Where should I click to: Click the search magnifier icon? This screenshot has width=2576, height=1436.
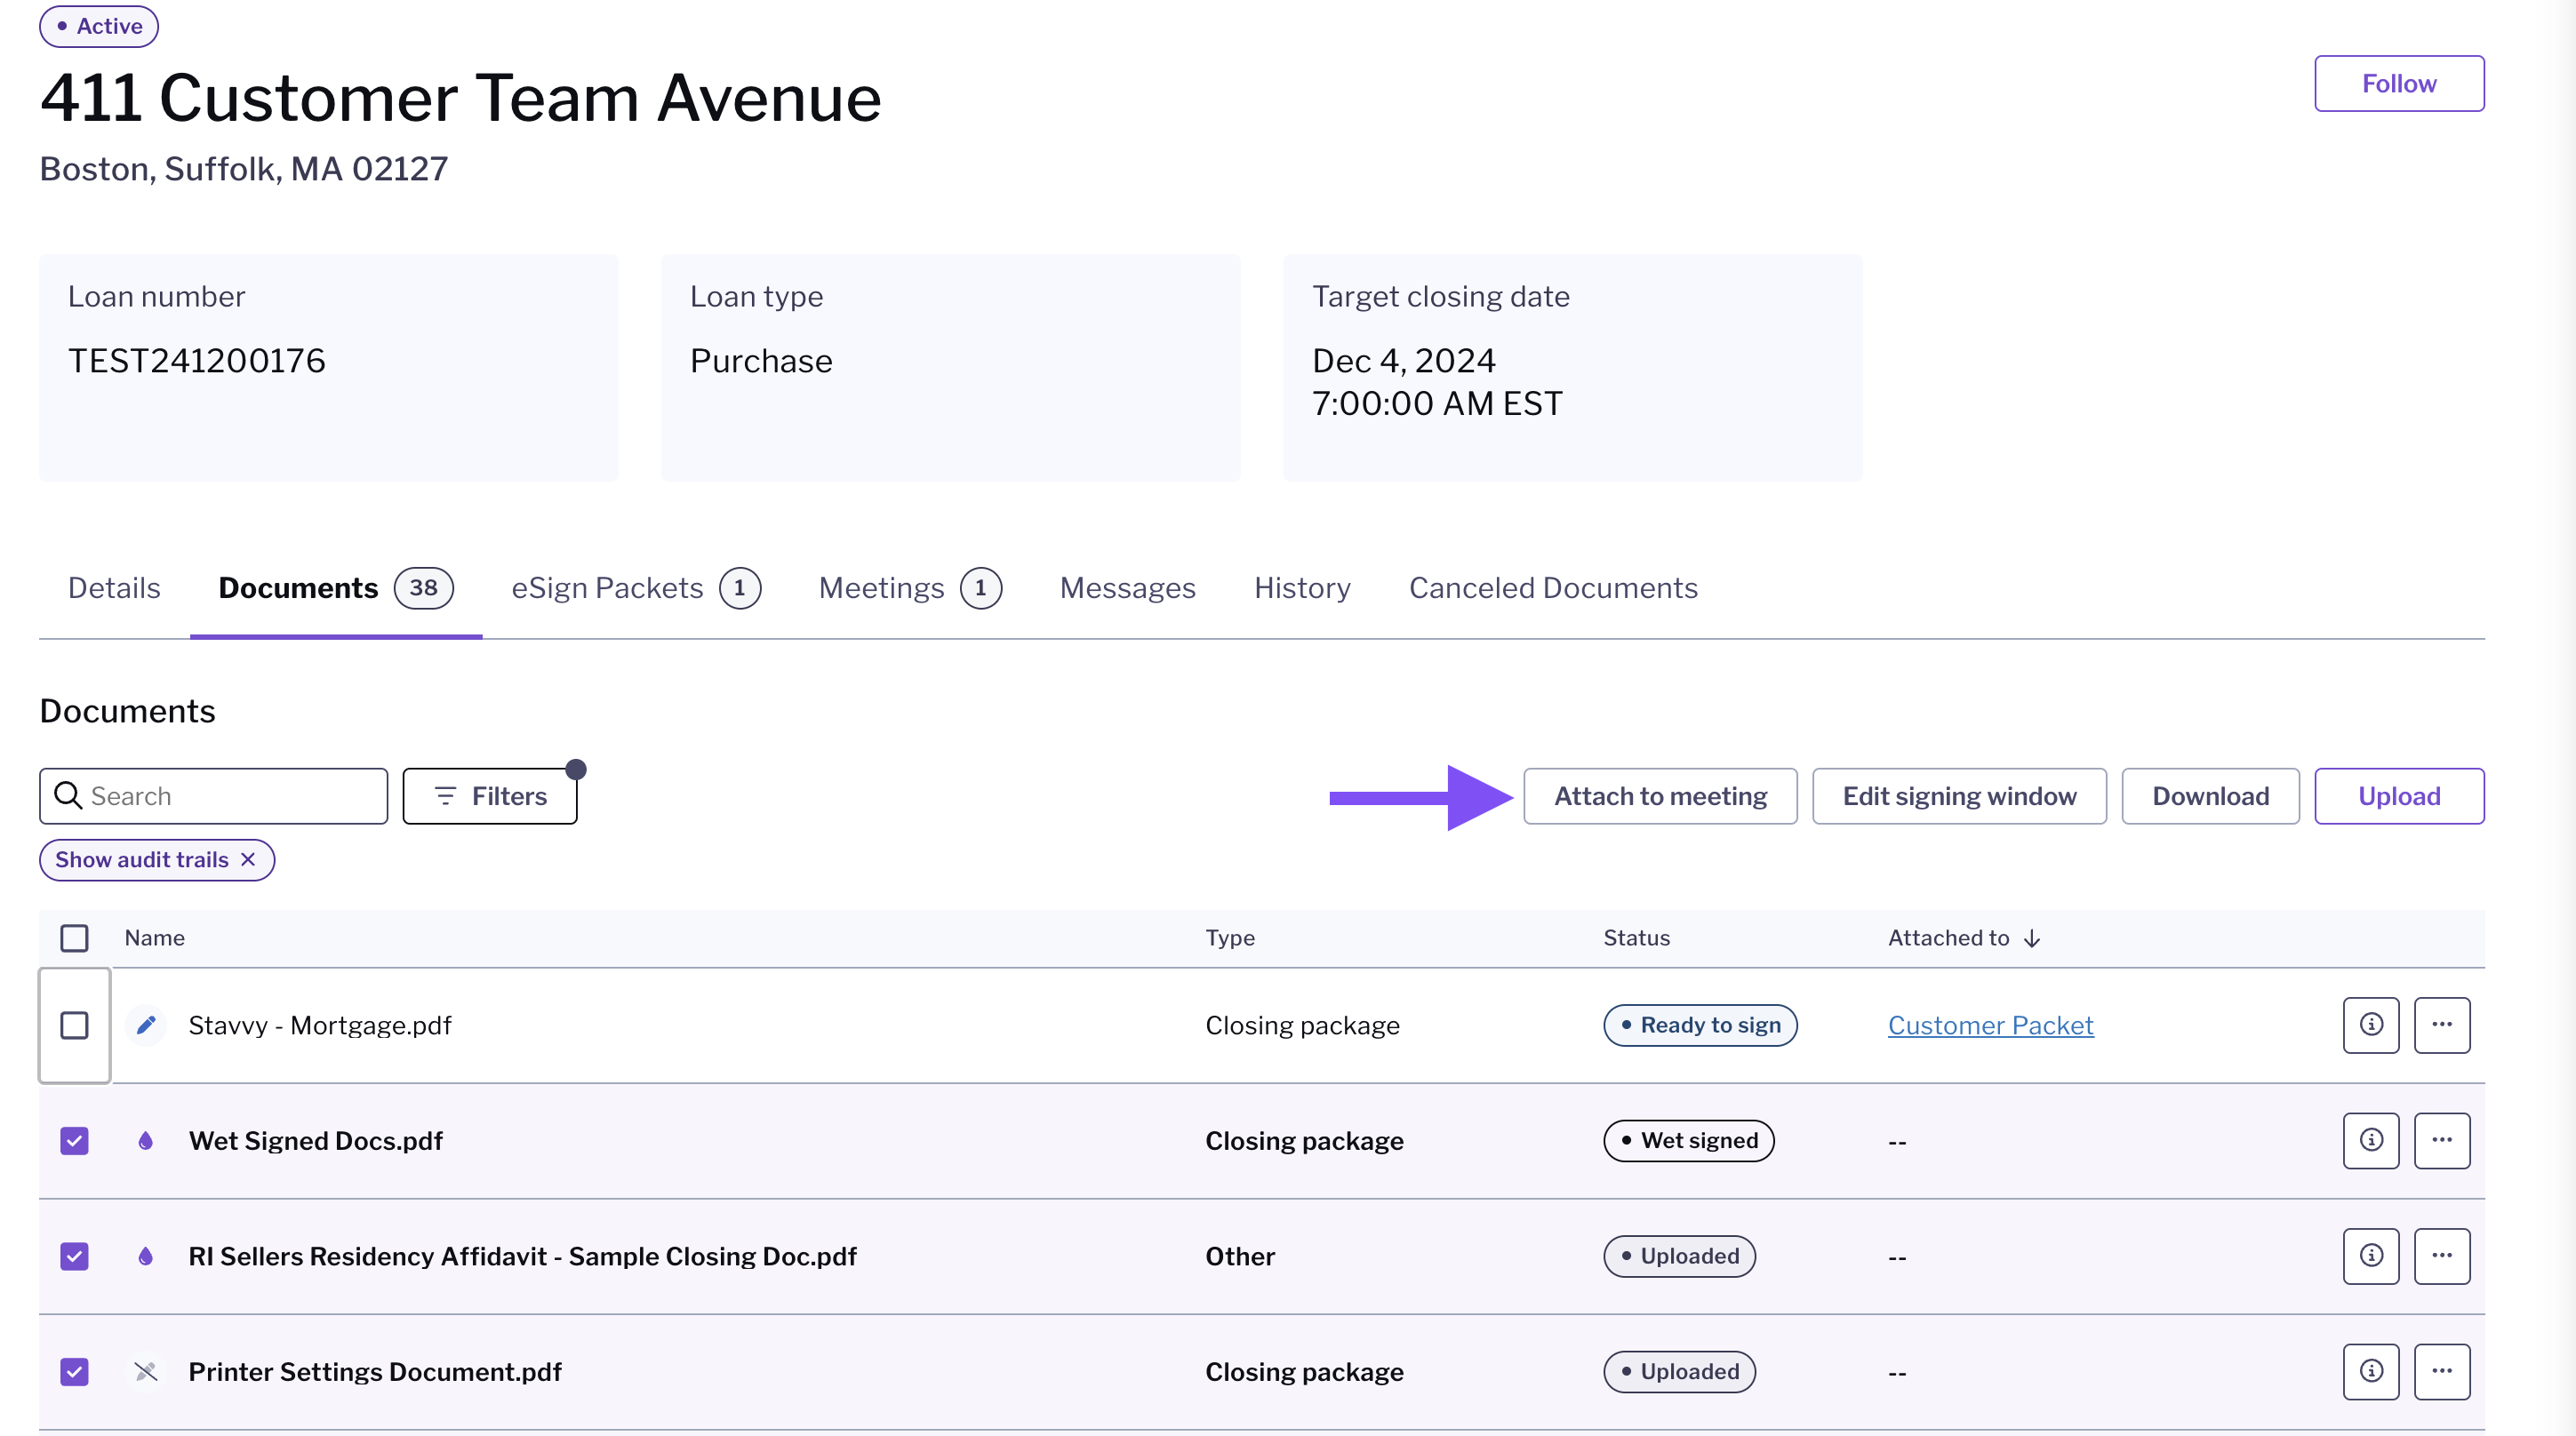(68, 795)
